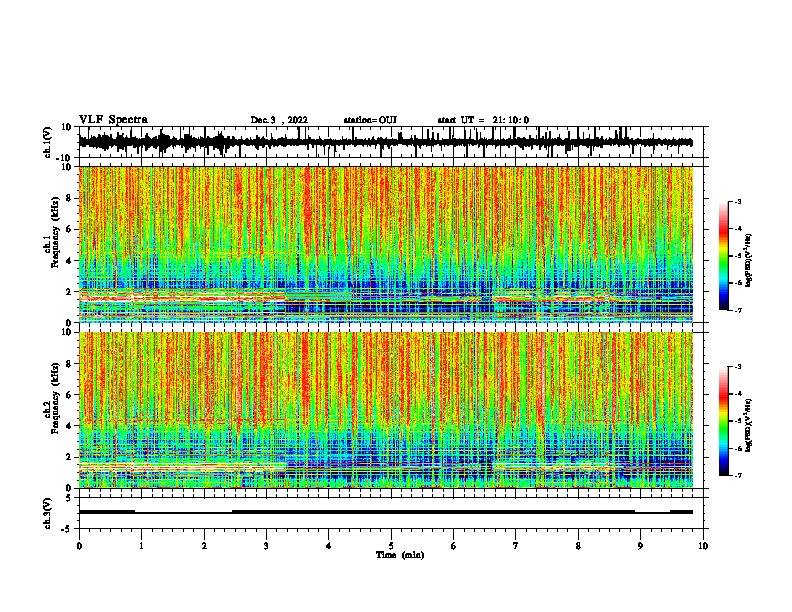This screenshot has width=792, height=612.
Task: Click the "4" kHz tick on ch.1 frequency axis
Action: click(x=69, y=261)
